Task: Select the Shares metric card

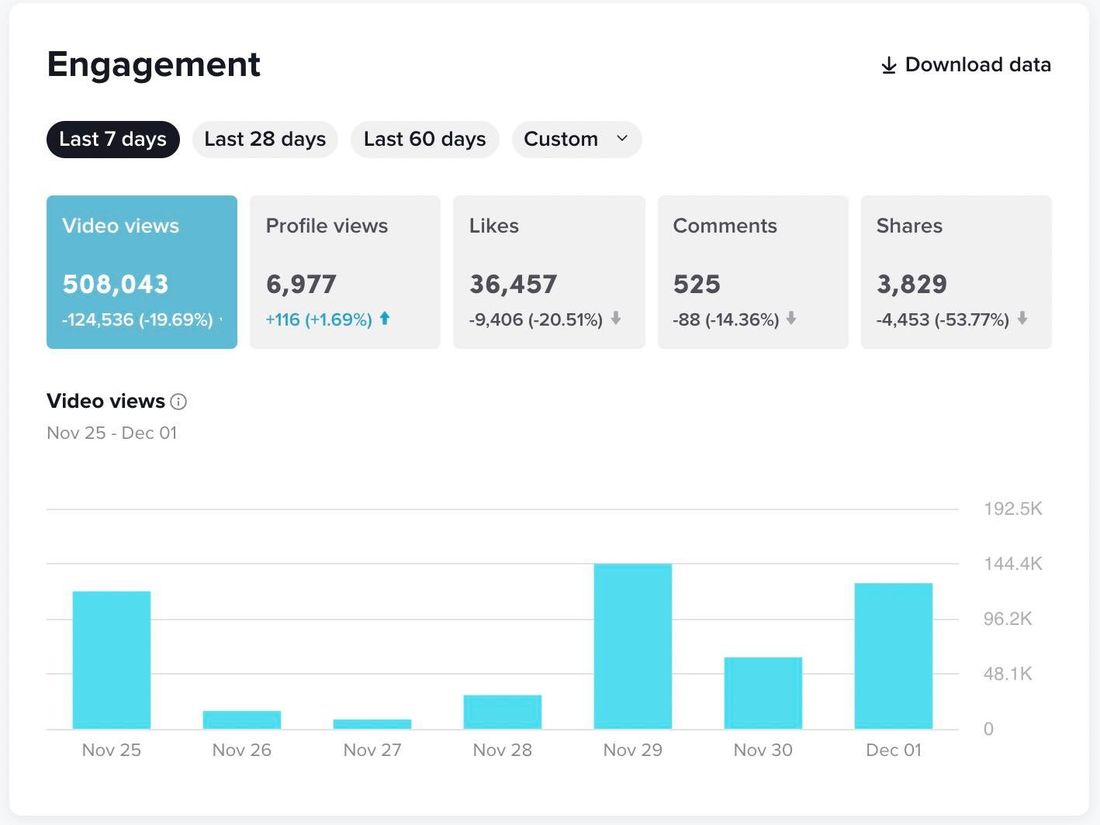Action: [x=956, y=271]
